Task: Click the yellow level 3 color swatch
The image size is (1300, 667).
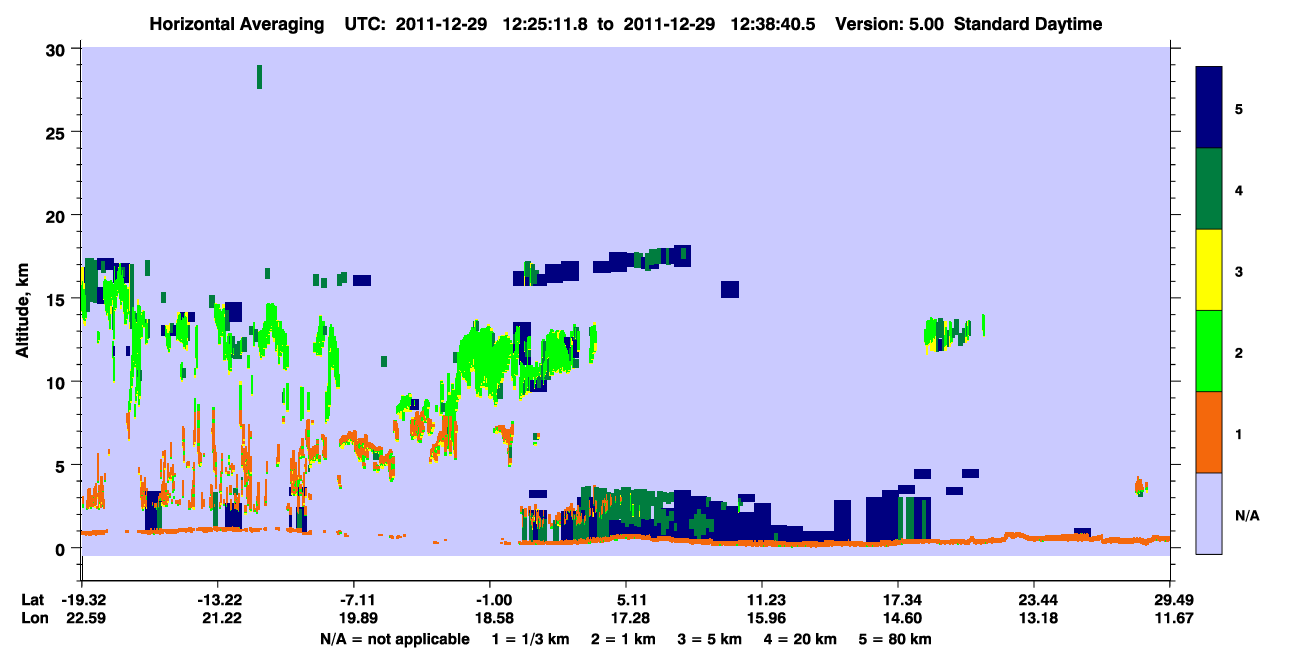Action: [1210, 270]
